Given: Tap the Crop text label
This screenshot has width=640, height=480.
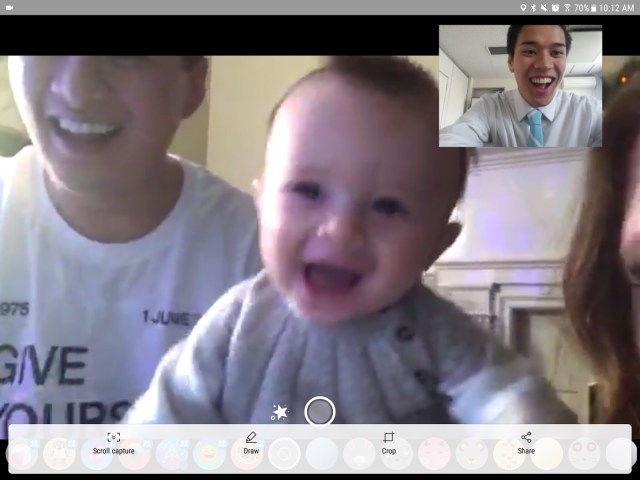Looking at the screenshot, I should 389,451.
